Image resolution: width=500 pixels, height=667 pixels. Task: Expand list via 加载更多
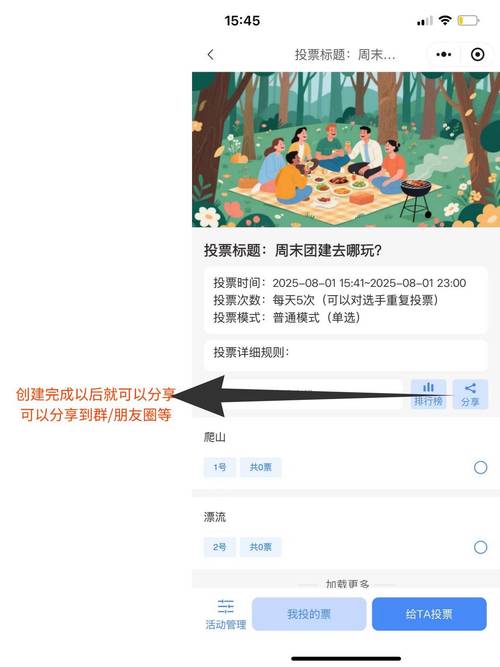347,584
